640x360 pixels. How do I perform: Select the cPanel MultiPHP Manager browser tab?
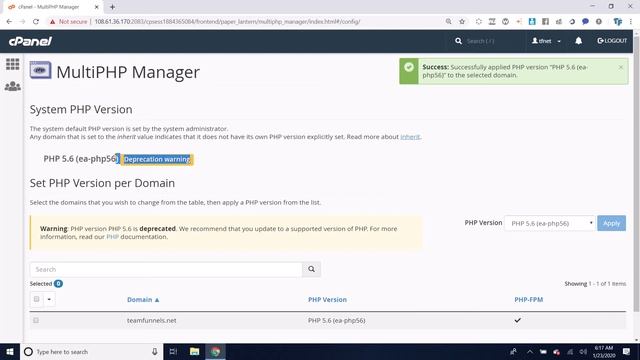52,7
